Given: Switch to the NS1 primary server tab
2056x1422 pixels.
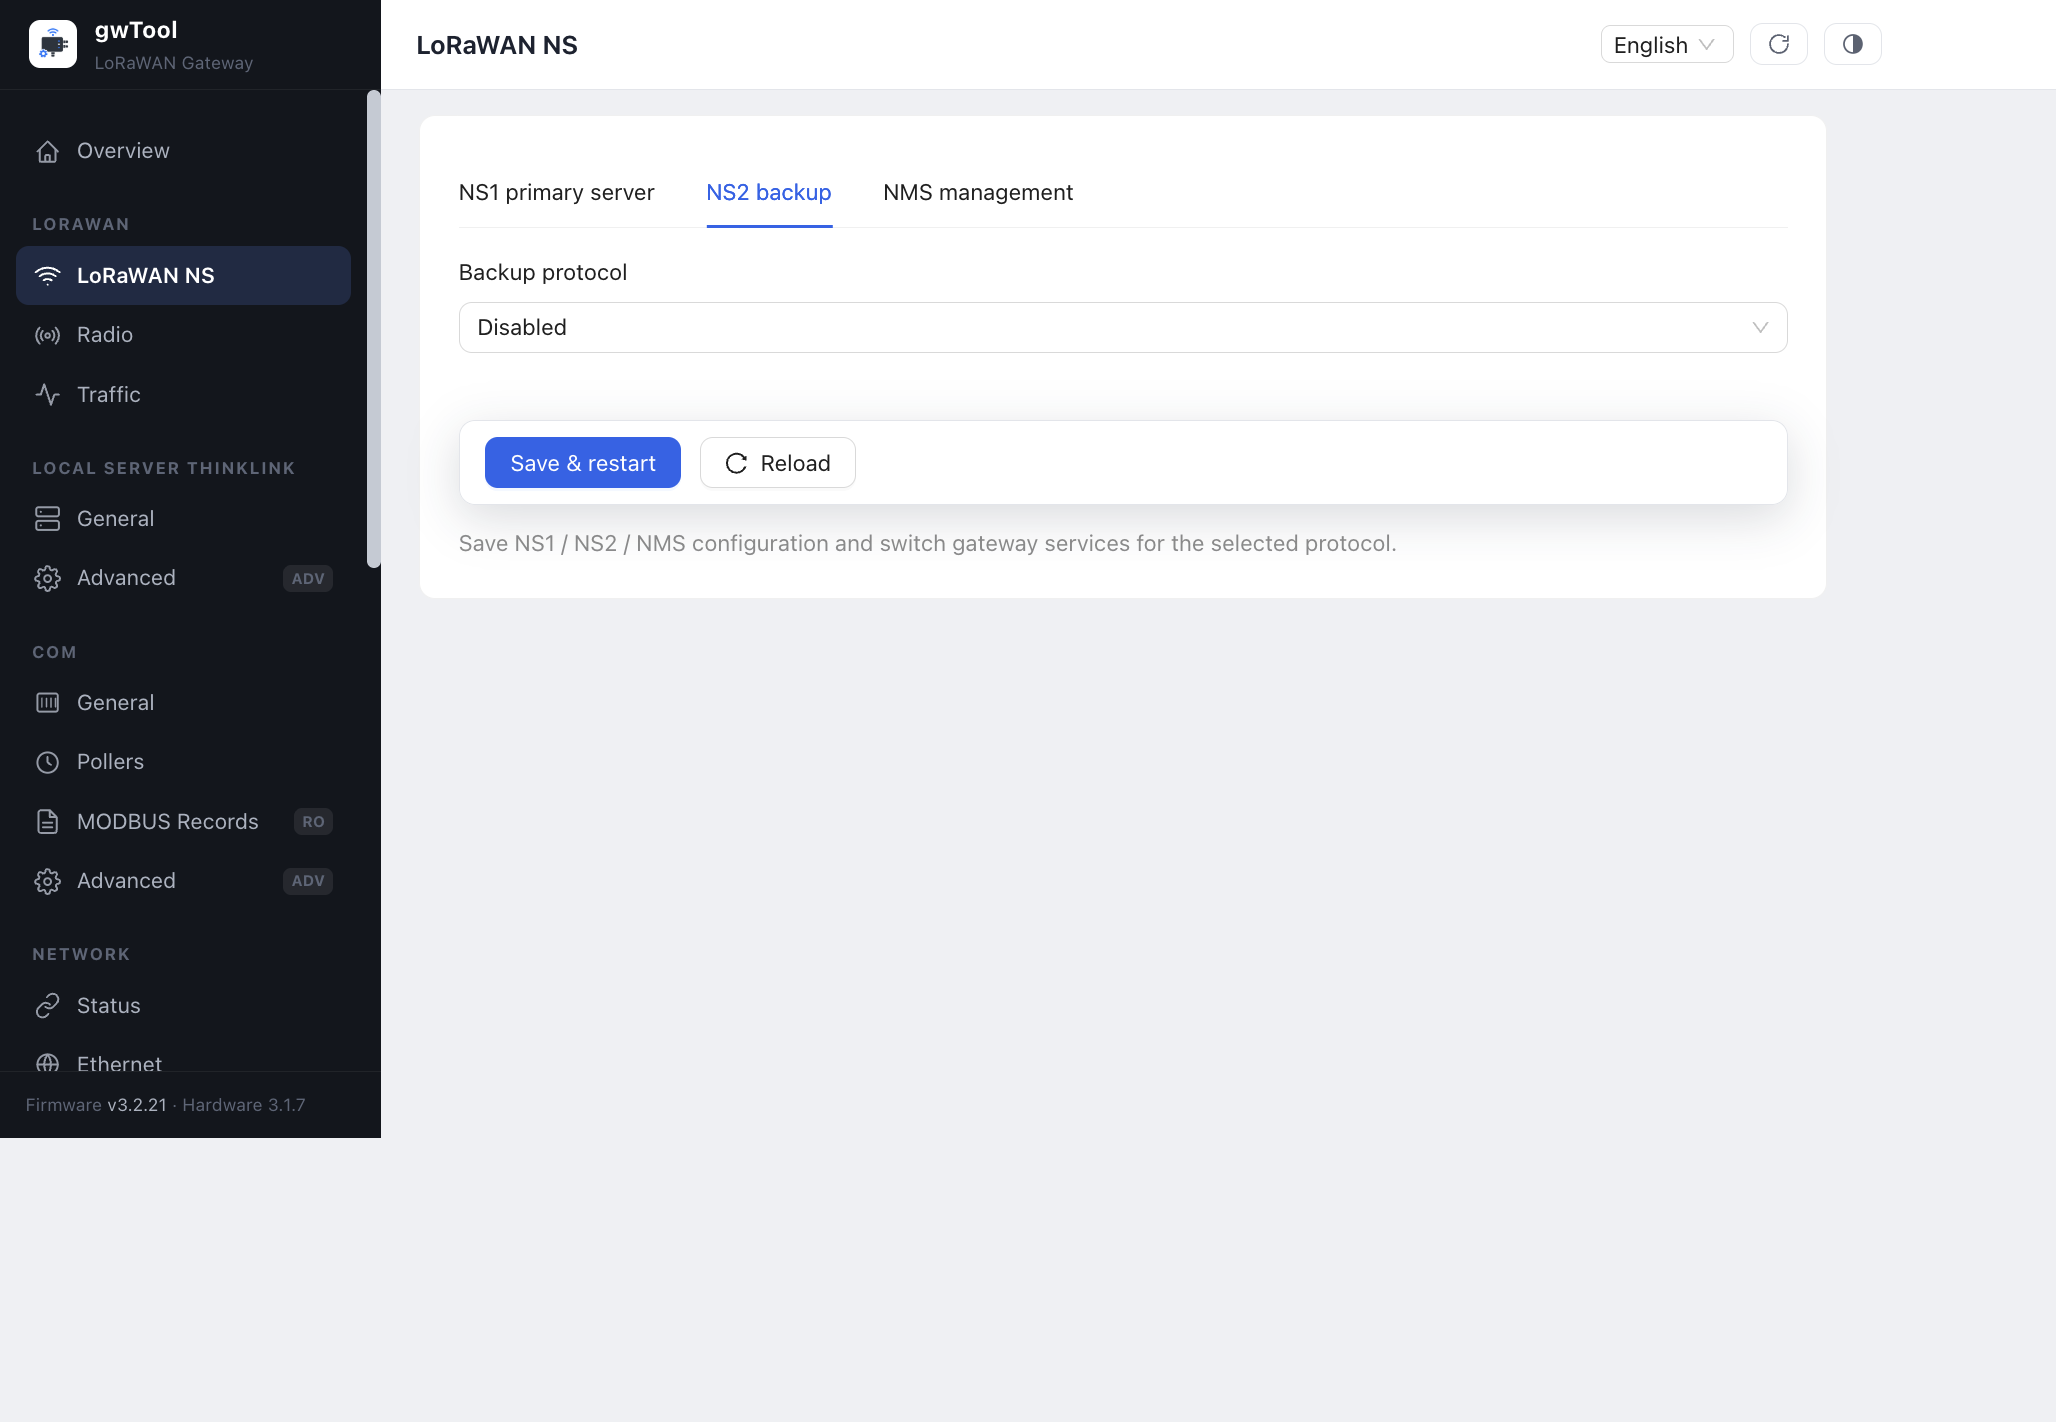Looking at the screenshot, I should (x=557, y=192).
